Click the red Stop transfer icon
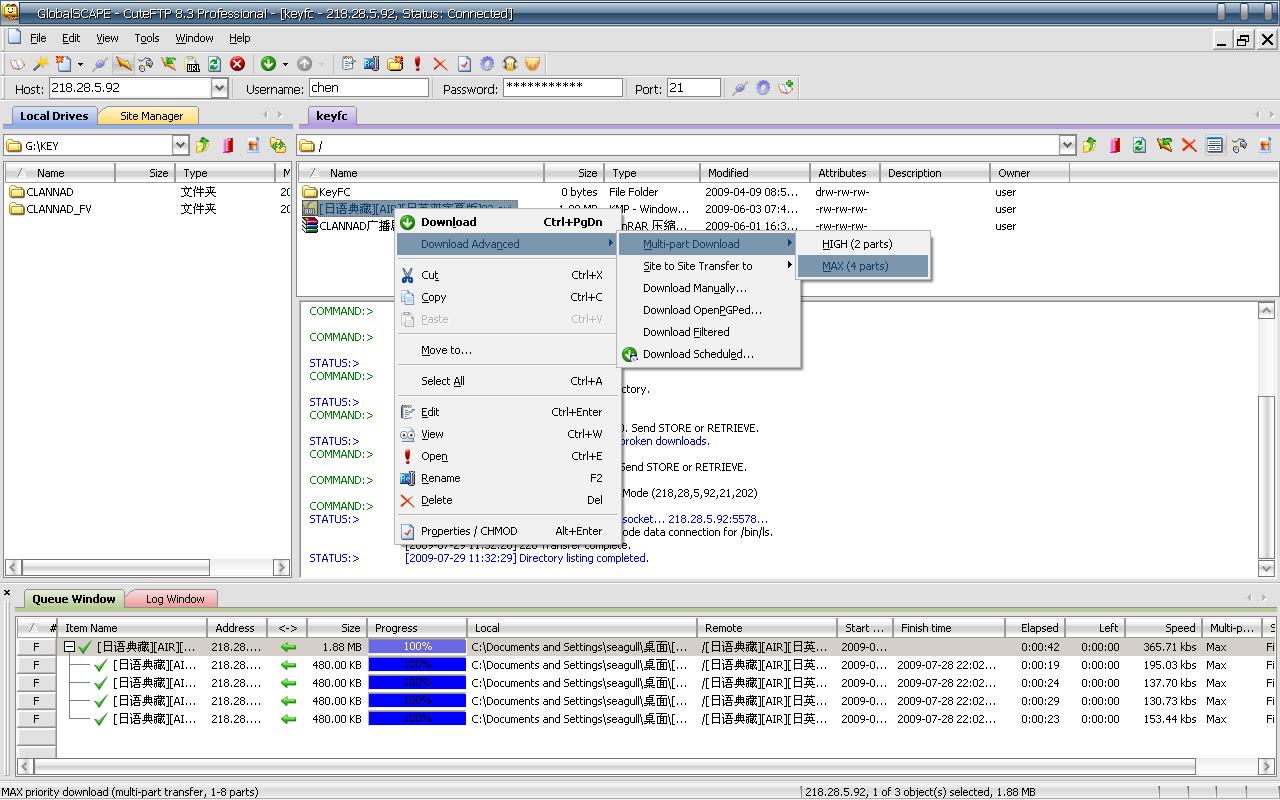This screenshot has width=1280, height=800. tap(237, 64)
